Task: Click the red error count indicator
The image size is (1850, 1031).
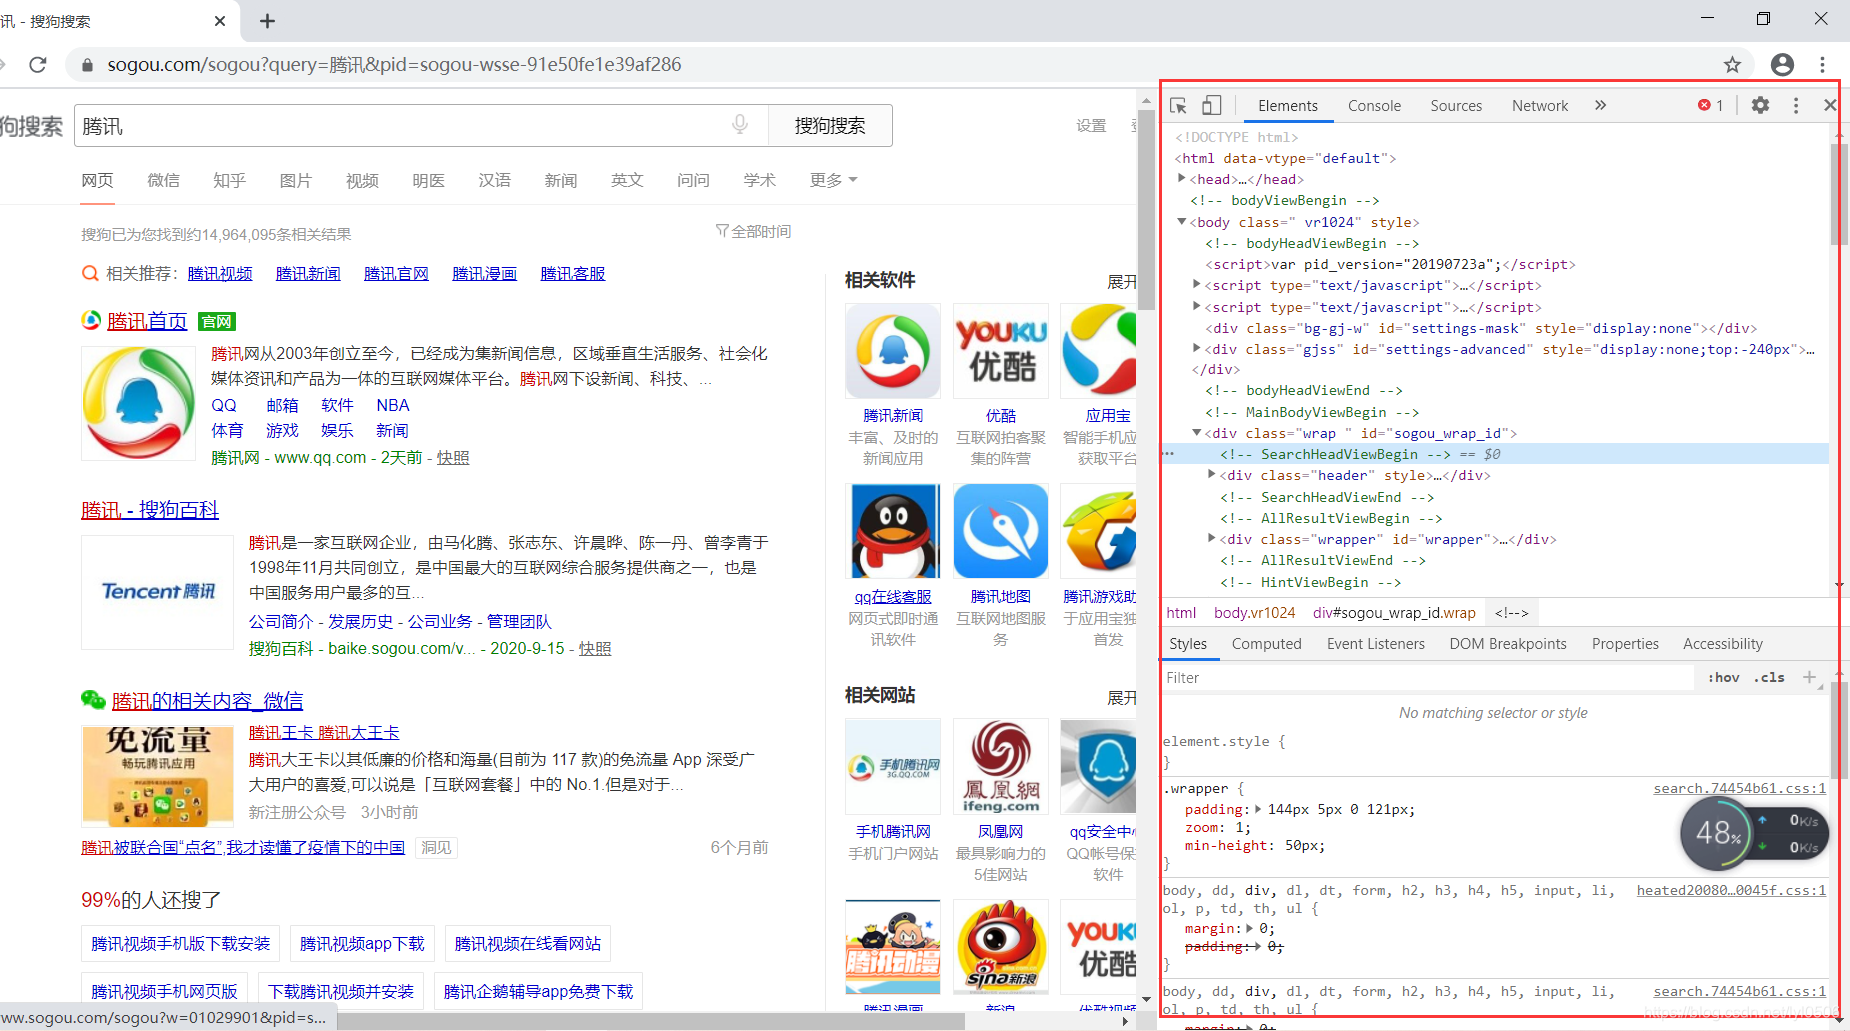Action: point(1710,105)
